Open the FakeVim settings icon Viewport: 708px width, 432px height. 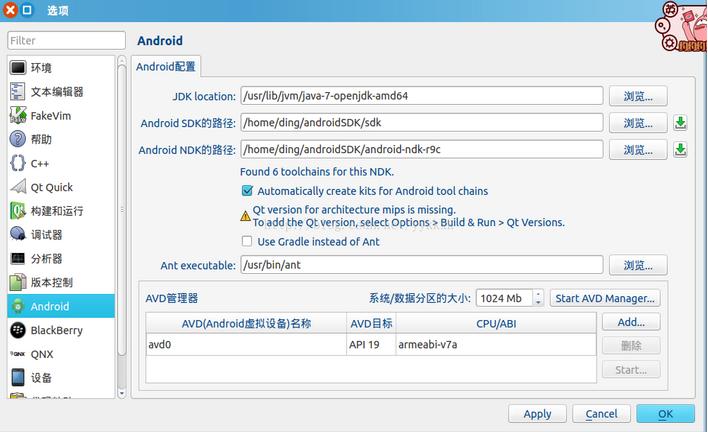pyautogui.click(x=18, y=116)
